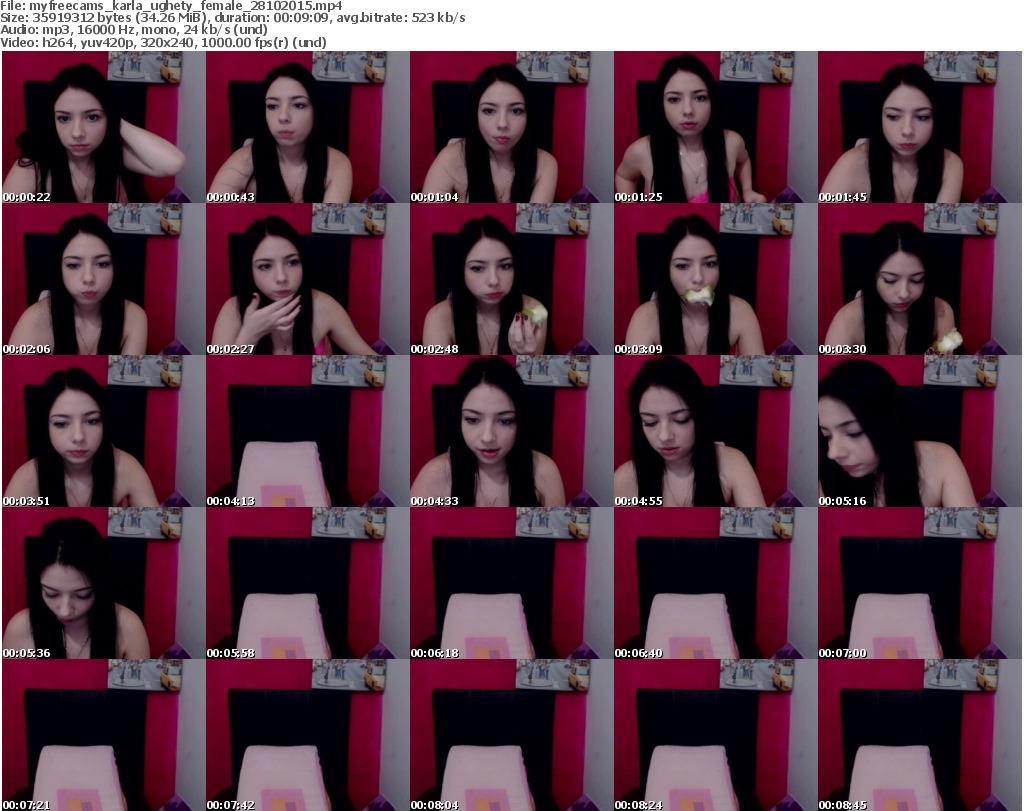Click the 'Audio: mp3, 16000 Hz' line
The height and width of the screenshot is (811, 1024).
click(134, 30)
